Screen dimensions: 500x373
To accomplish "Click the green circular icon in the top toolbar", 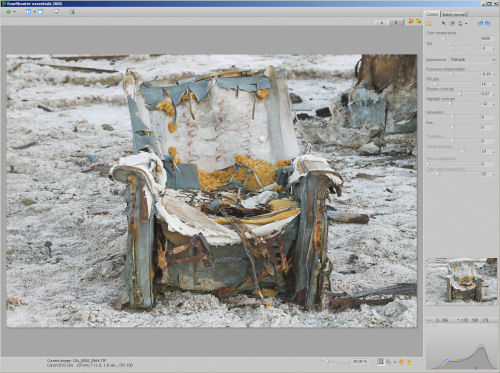I will point(8,12).
